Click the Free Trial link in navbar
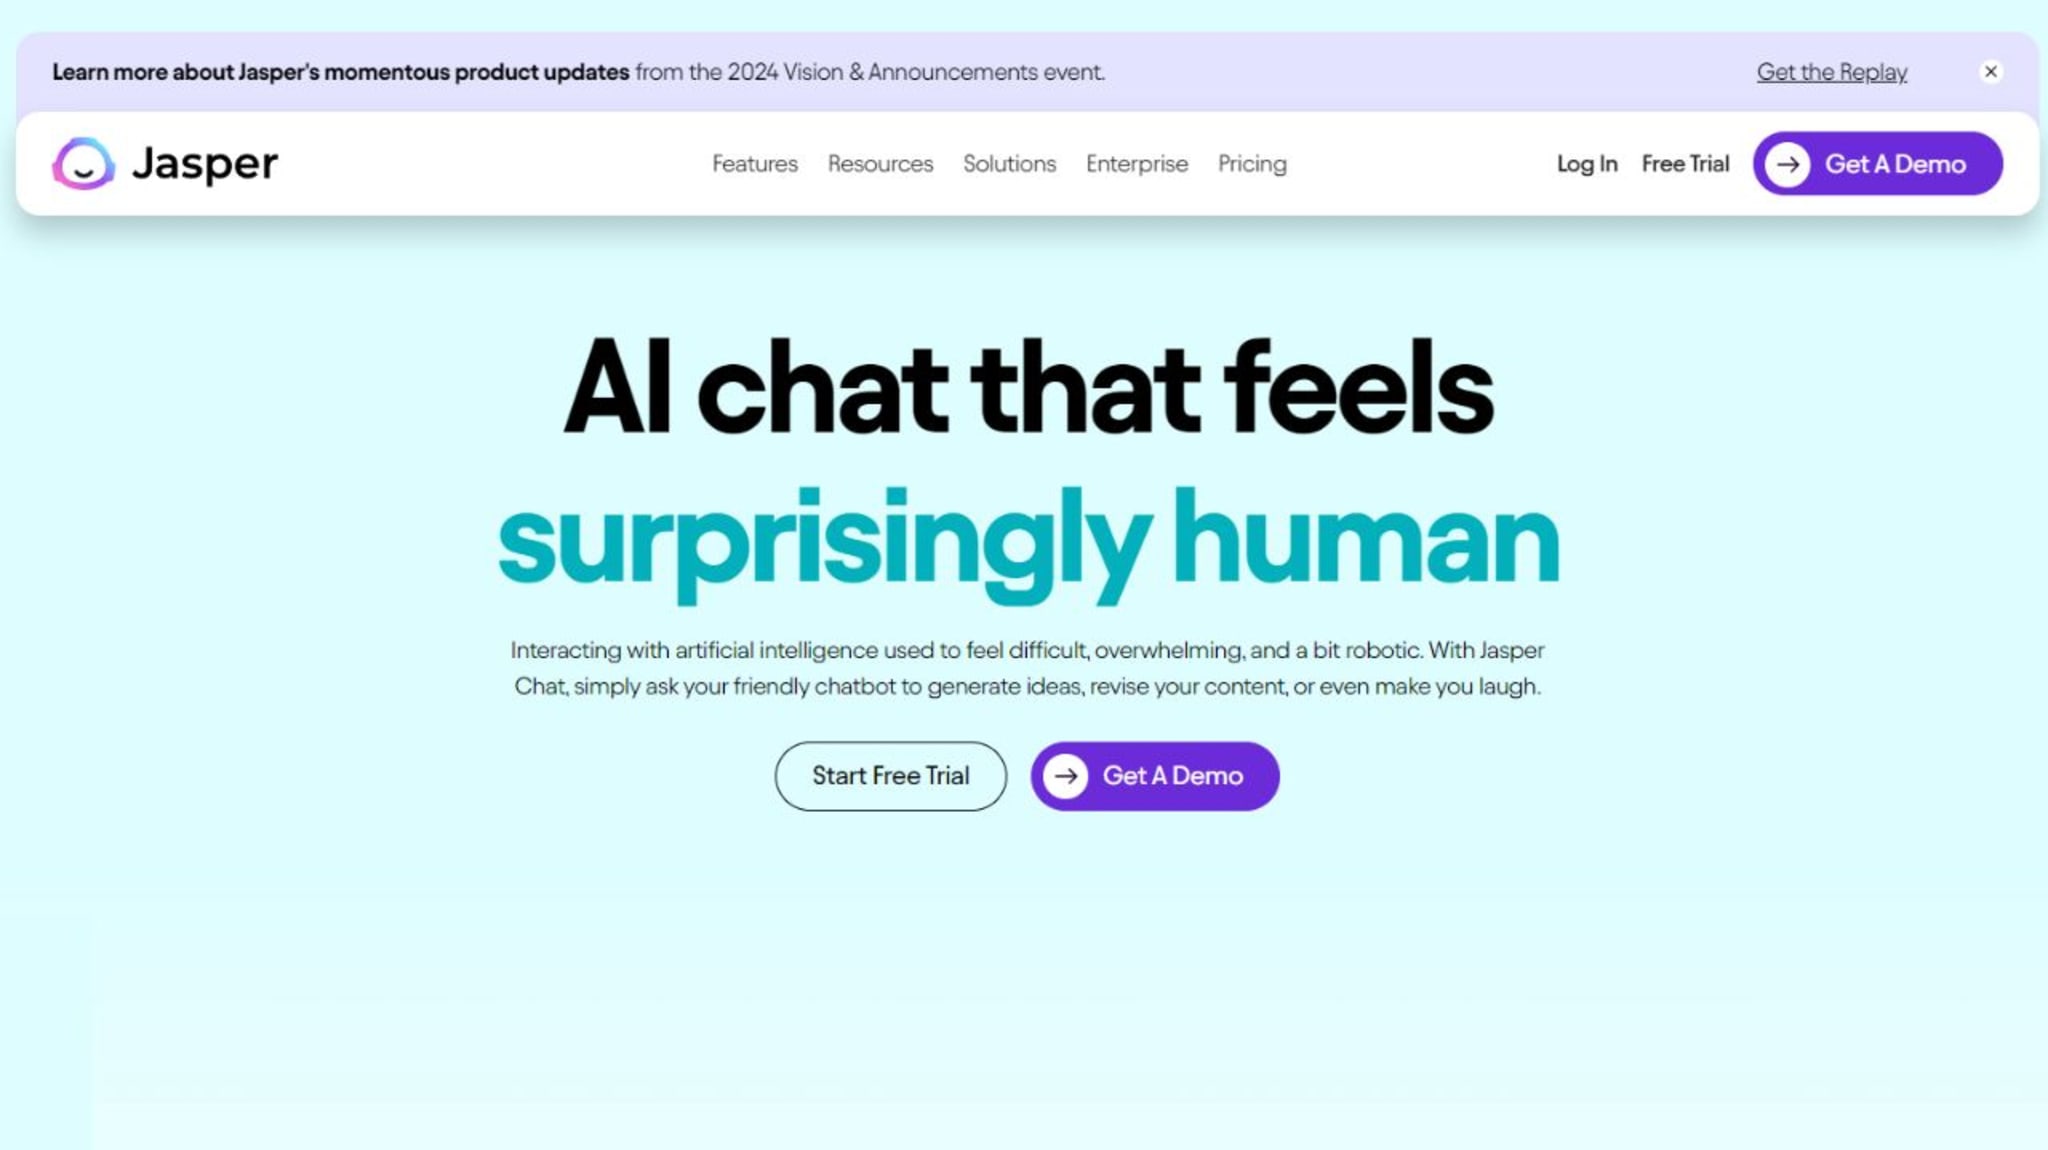Image resolution: width=2048 pixels, height=1150 pixels. (1685, 163)
